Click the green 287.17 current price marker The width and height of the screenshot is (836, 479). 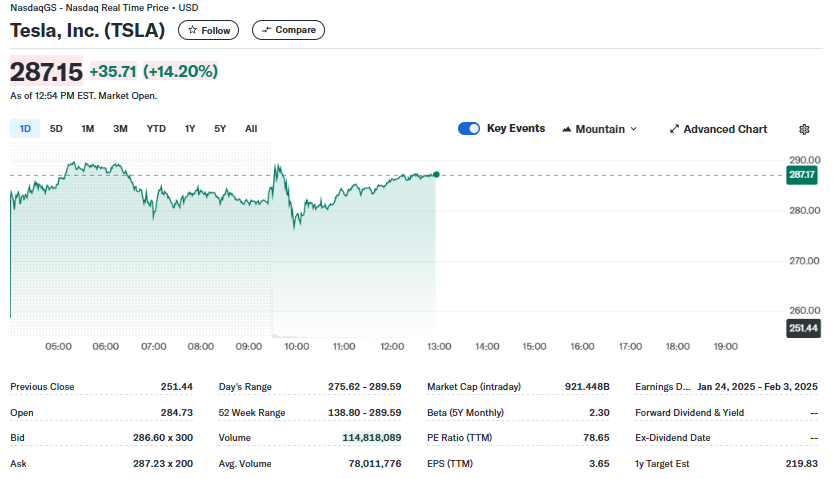(802, 175)
